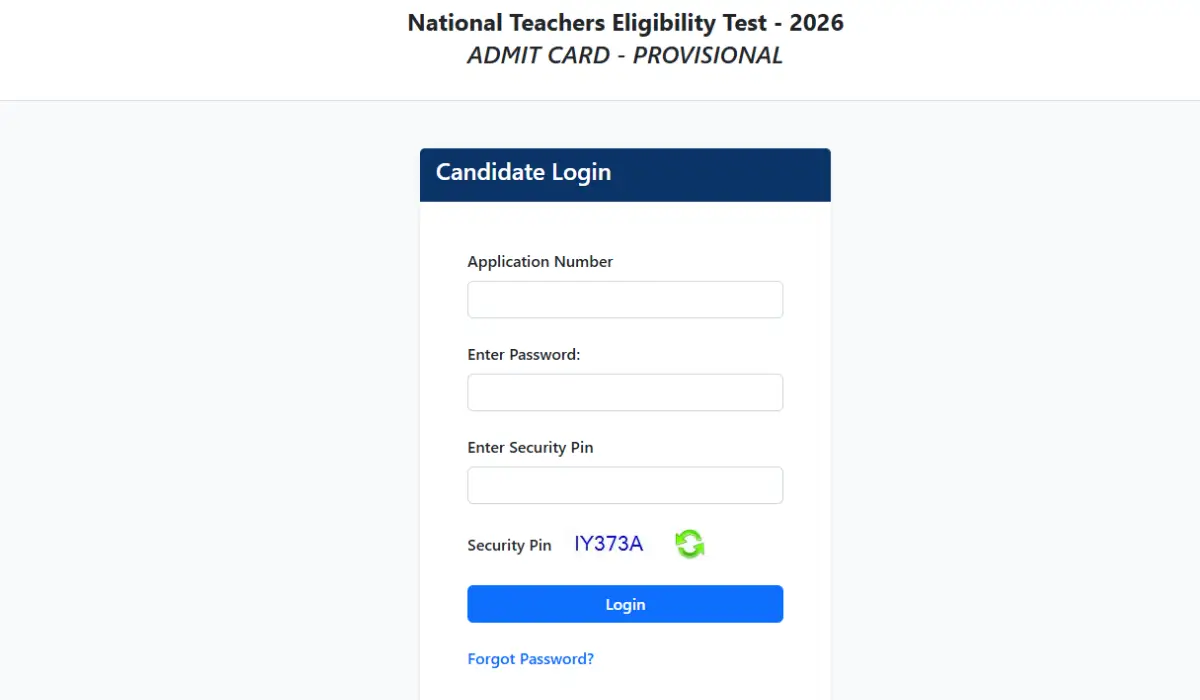Click the green refresh icon to regenerate security pin
The image size is (1200, 700).
[689, 543]
